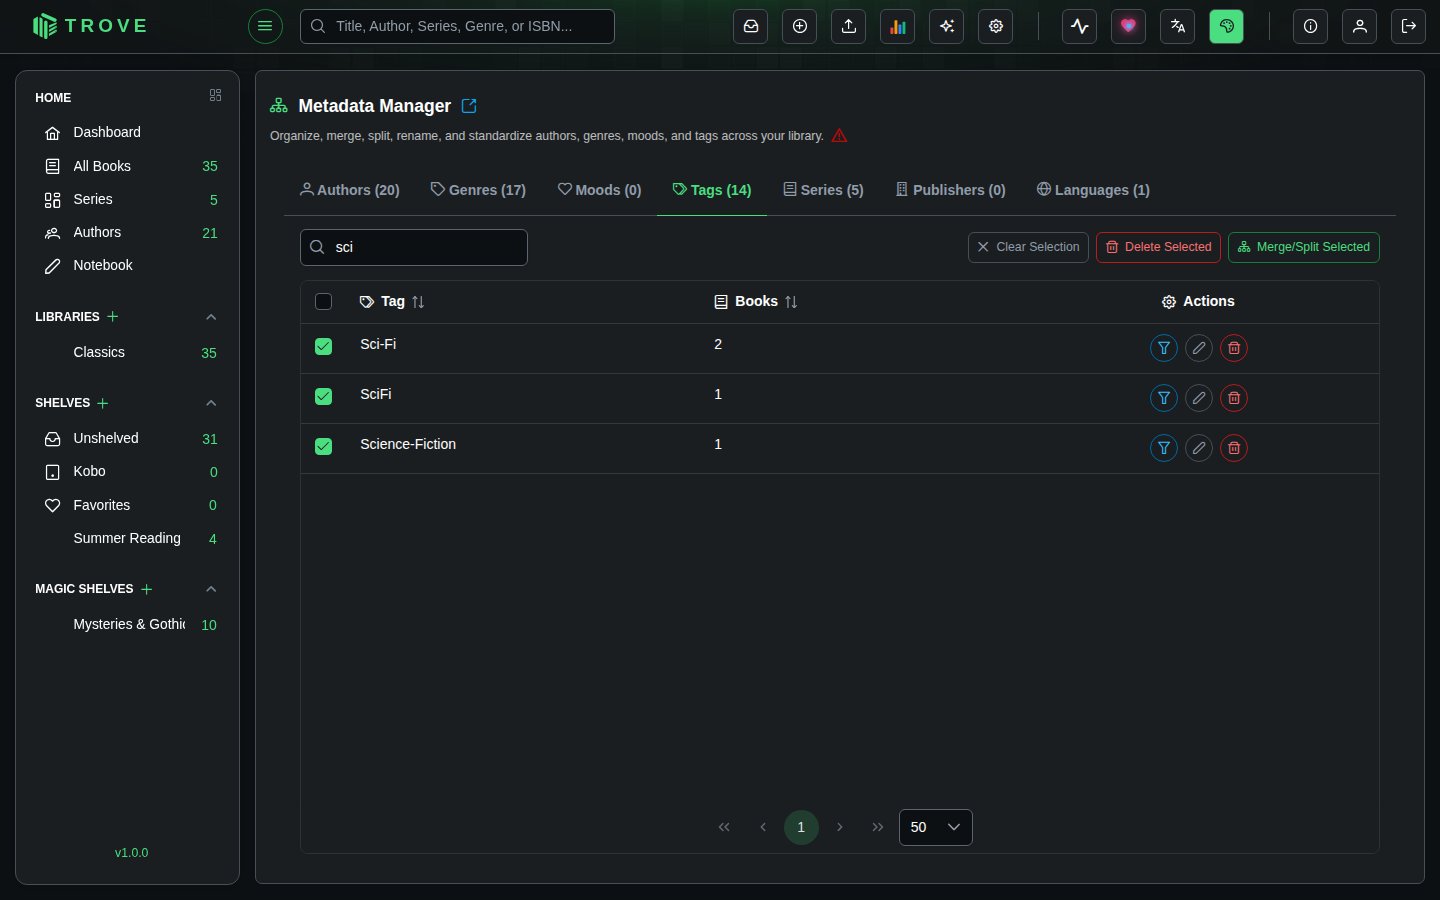Switch to the Authors (20) tab
This screenshot has width=1440, height=900.
pos(350,190)
